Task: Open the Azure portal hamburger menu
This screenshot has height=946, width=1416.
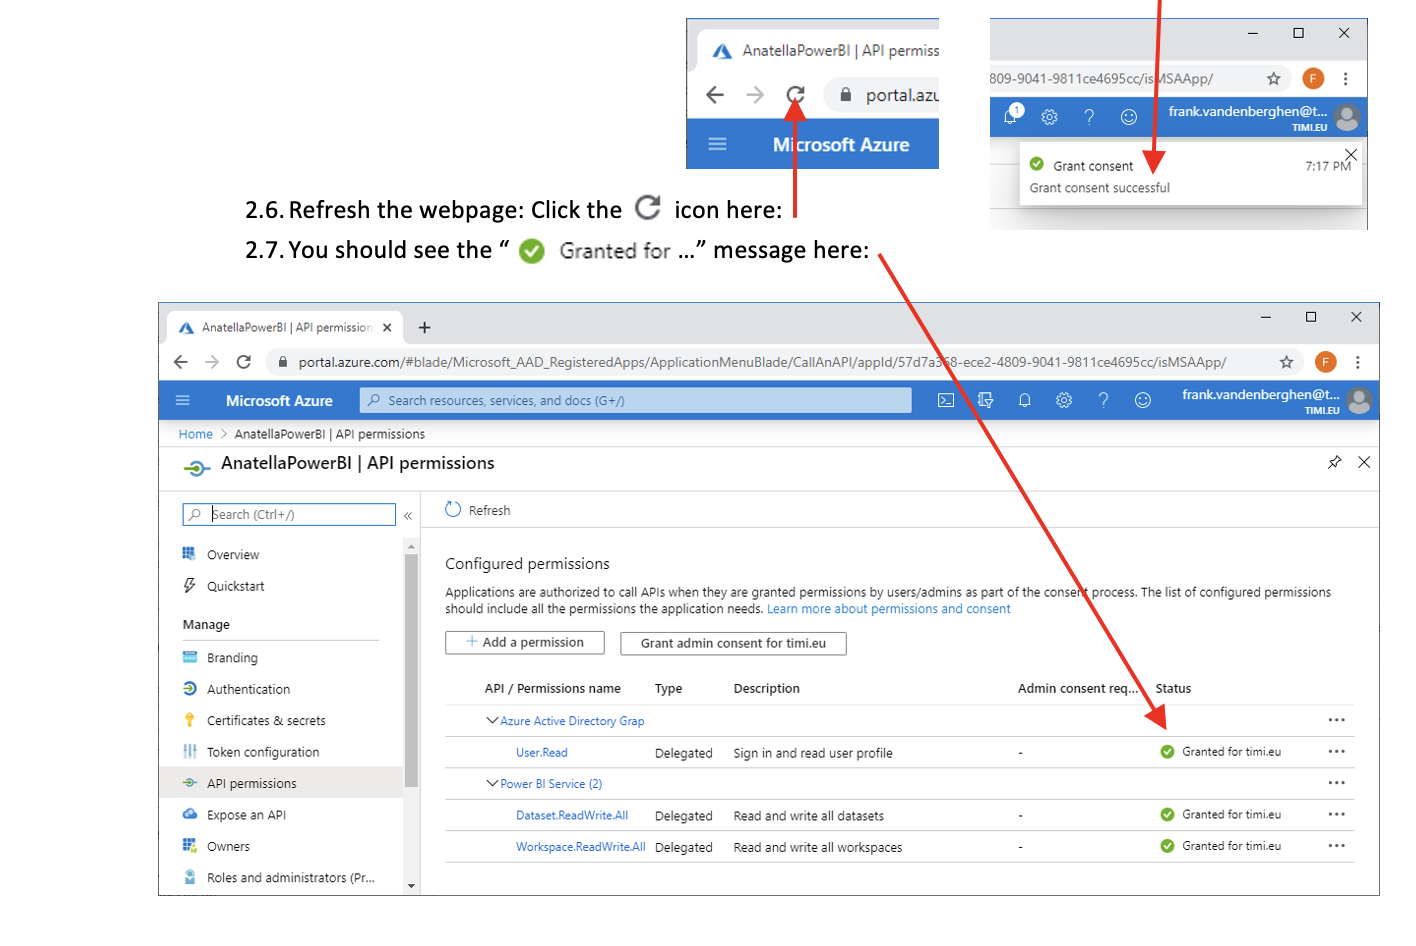Action: pos(182,400)
